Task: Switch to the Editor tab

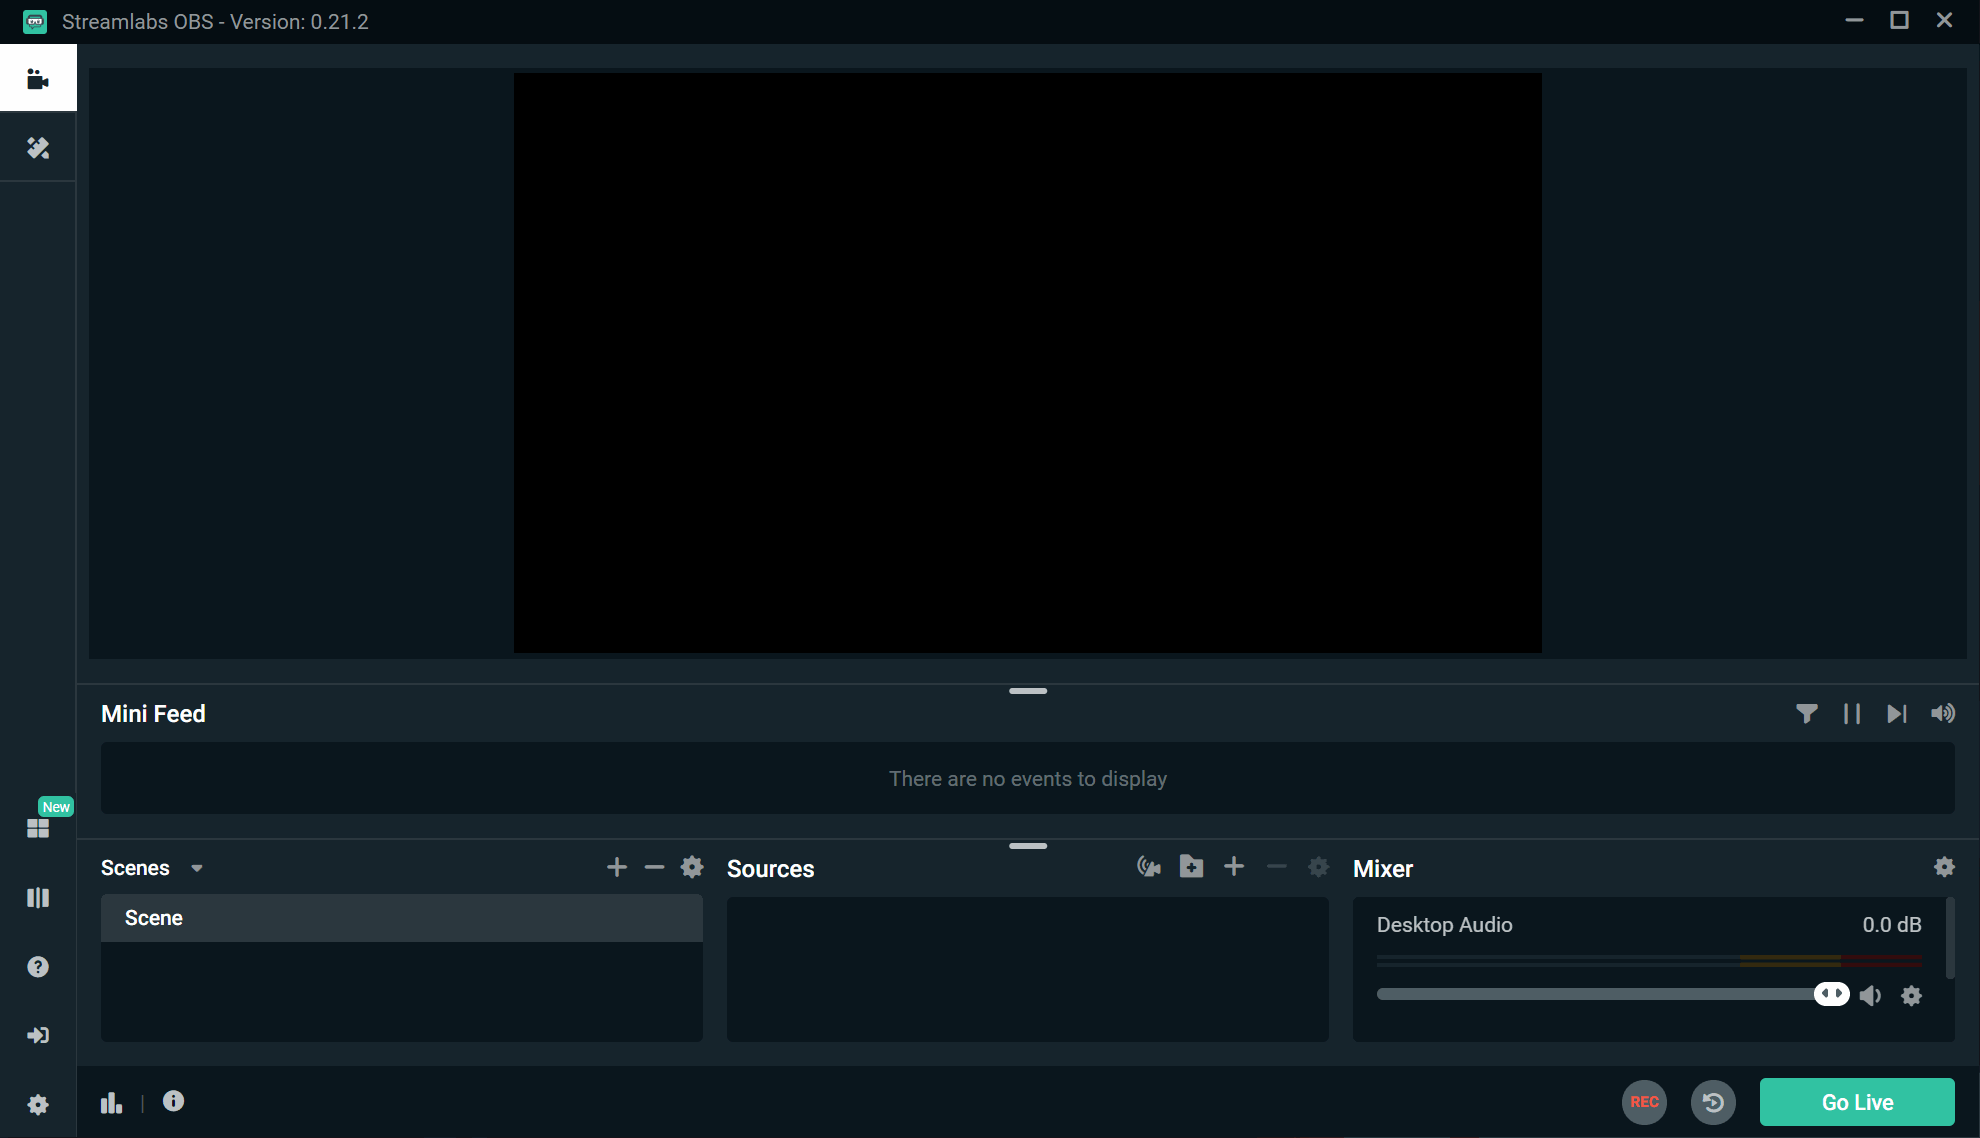Action: (x=38, y=77)
